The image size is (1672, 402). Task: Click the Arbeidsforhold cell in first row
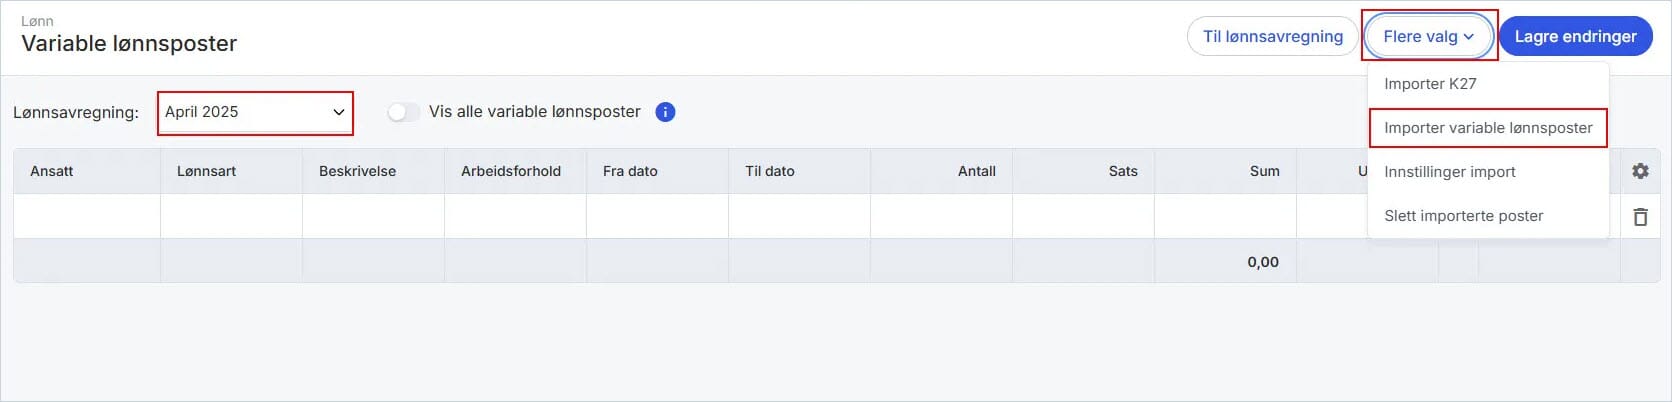point(515,216)
